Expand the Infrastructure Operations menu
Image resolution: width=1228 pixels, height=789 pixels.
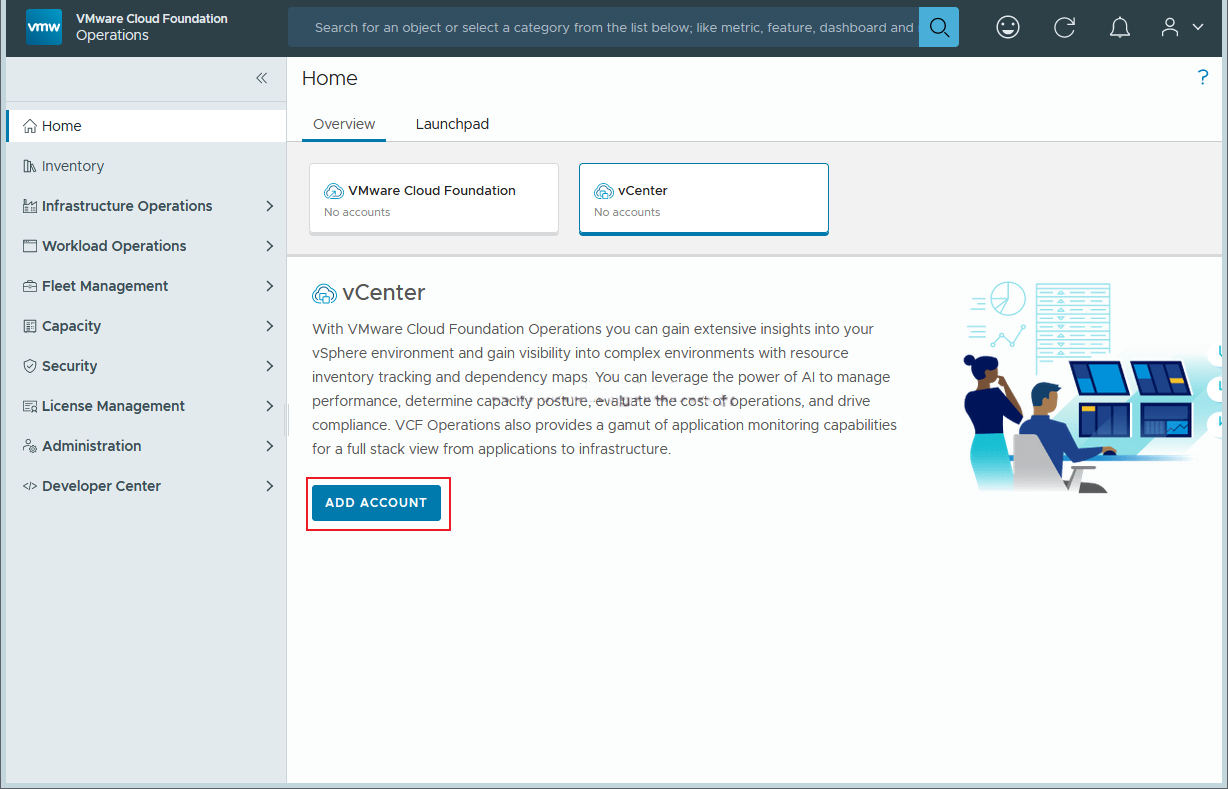click(127, 206)
